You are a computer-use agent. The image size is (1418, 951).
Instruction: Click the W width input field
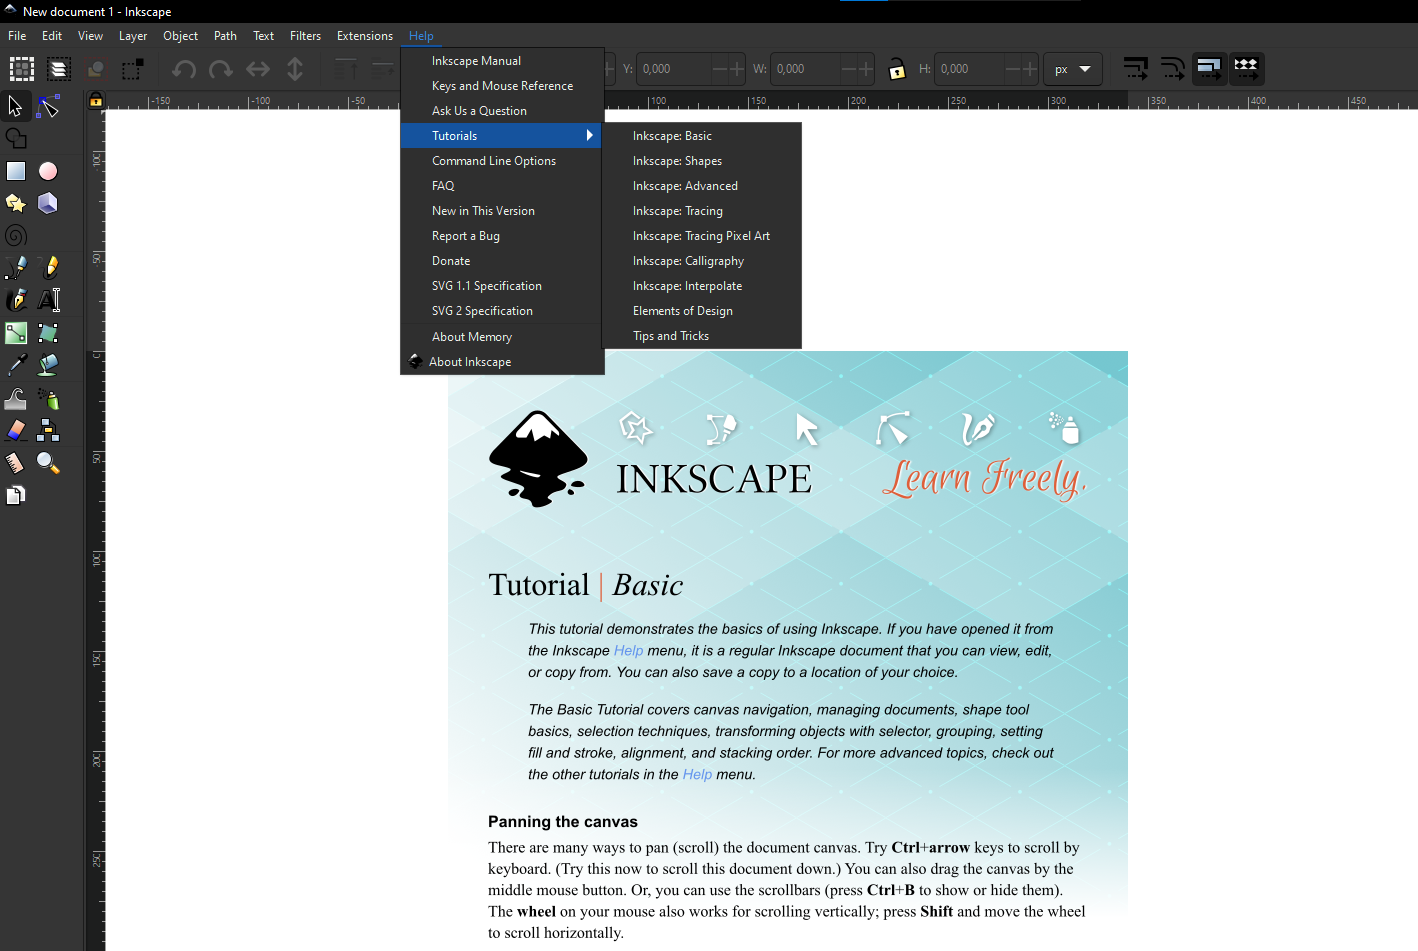tap(806, 69)
